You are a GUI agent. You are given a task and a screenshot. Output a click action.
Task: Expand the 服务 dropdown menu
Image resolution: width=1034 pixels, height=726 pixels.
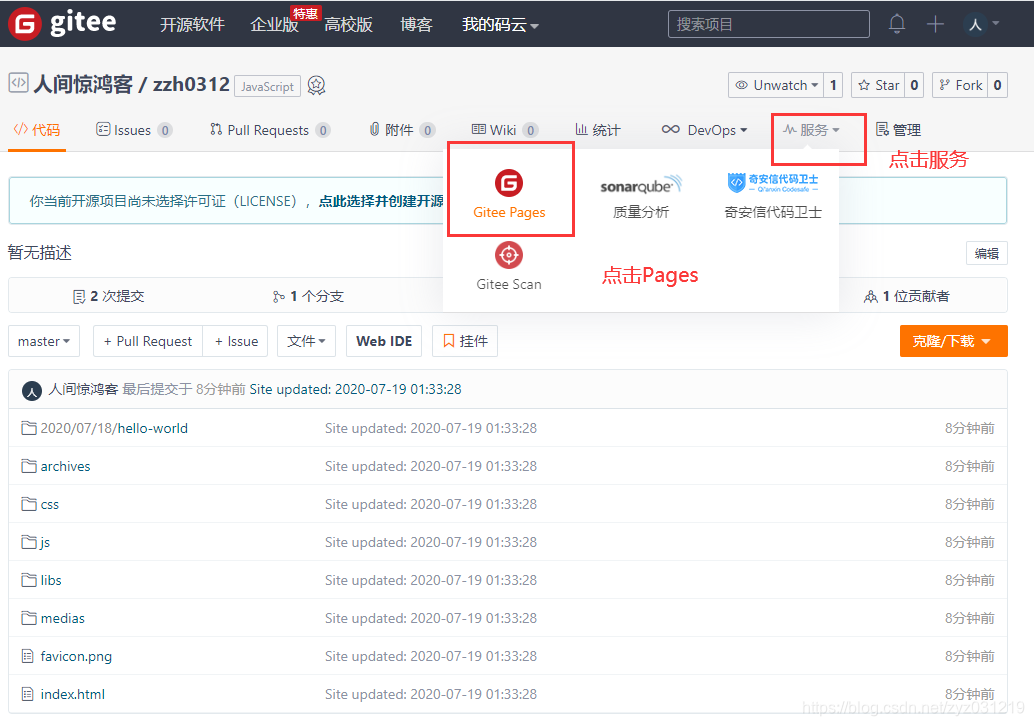point(811,130)
